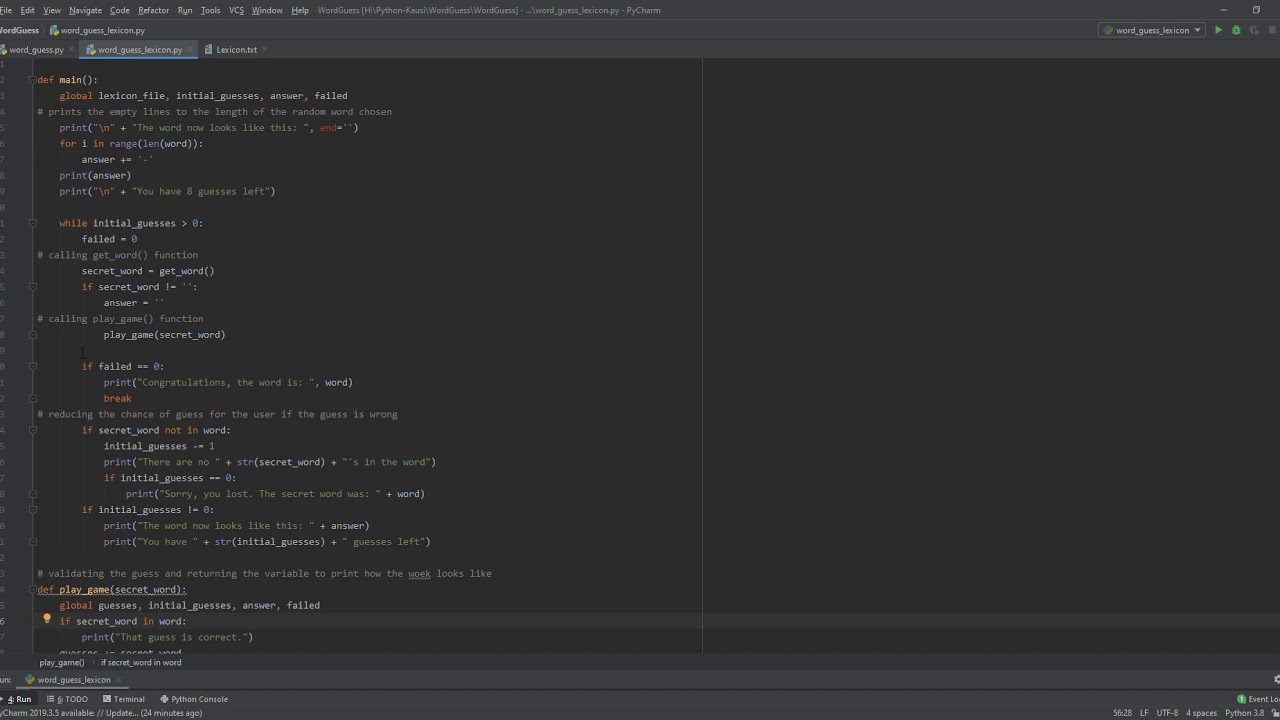
Task: Click PyCharm 2019.3.5 available update message
Action: 101,713
